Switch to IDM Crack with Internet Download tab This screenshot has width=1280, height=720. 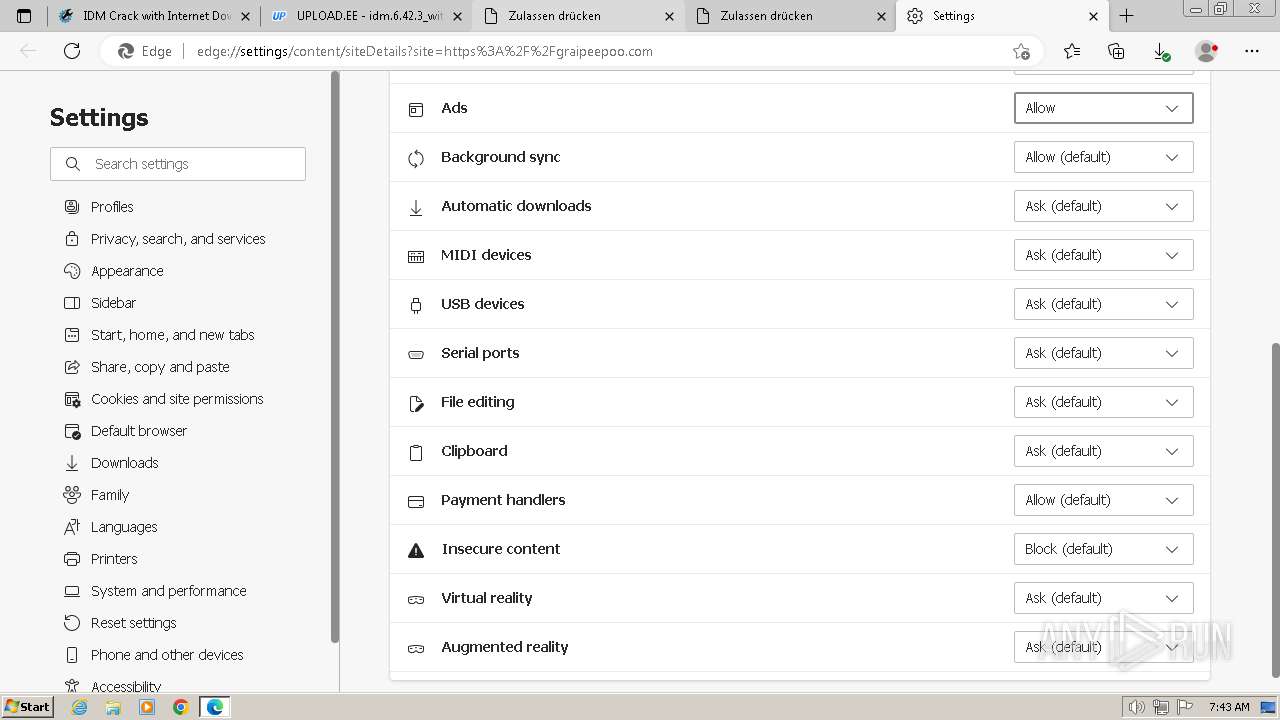[154, 16]
